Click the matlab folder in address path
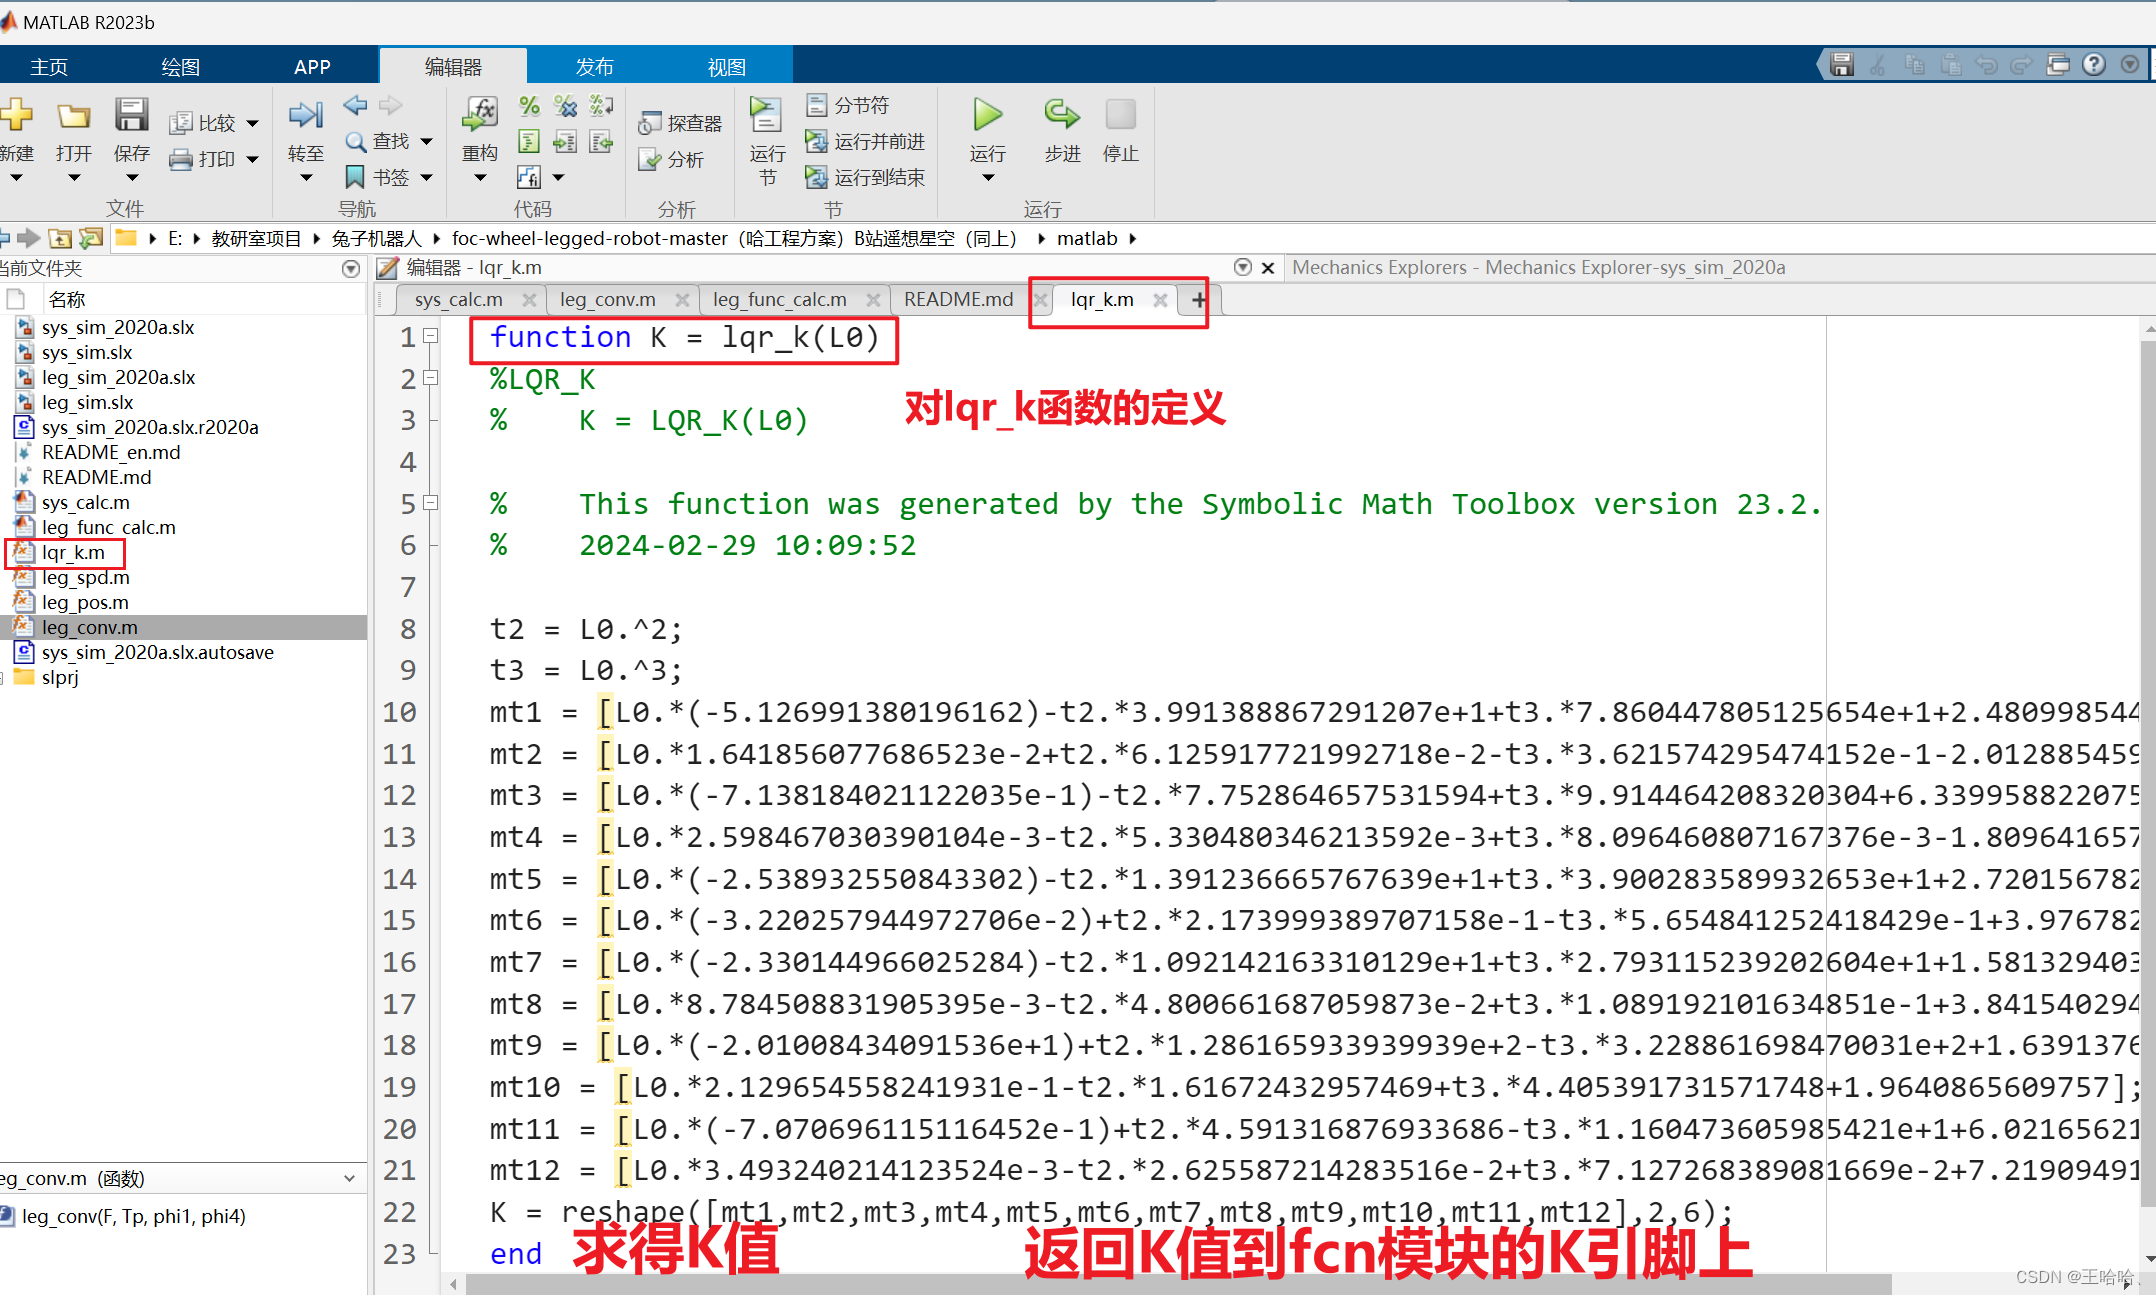2156x1295 pixels. click(1086, 238)
